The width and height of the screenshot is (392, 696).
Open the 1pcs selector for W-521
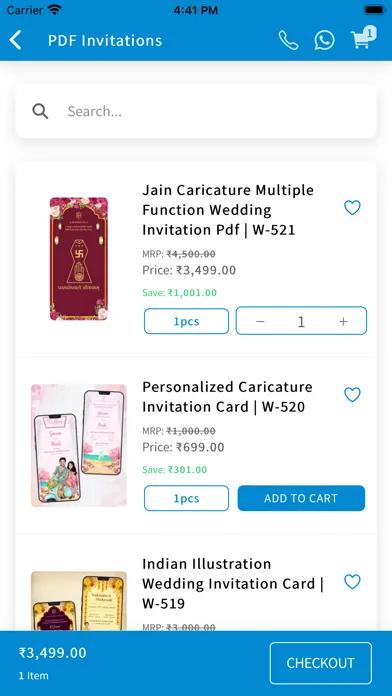pyautogui.click(x=186, y=321)
